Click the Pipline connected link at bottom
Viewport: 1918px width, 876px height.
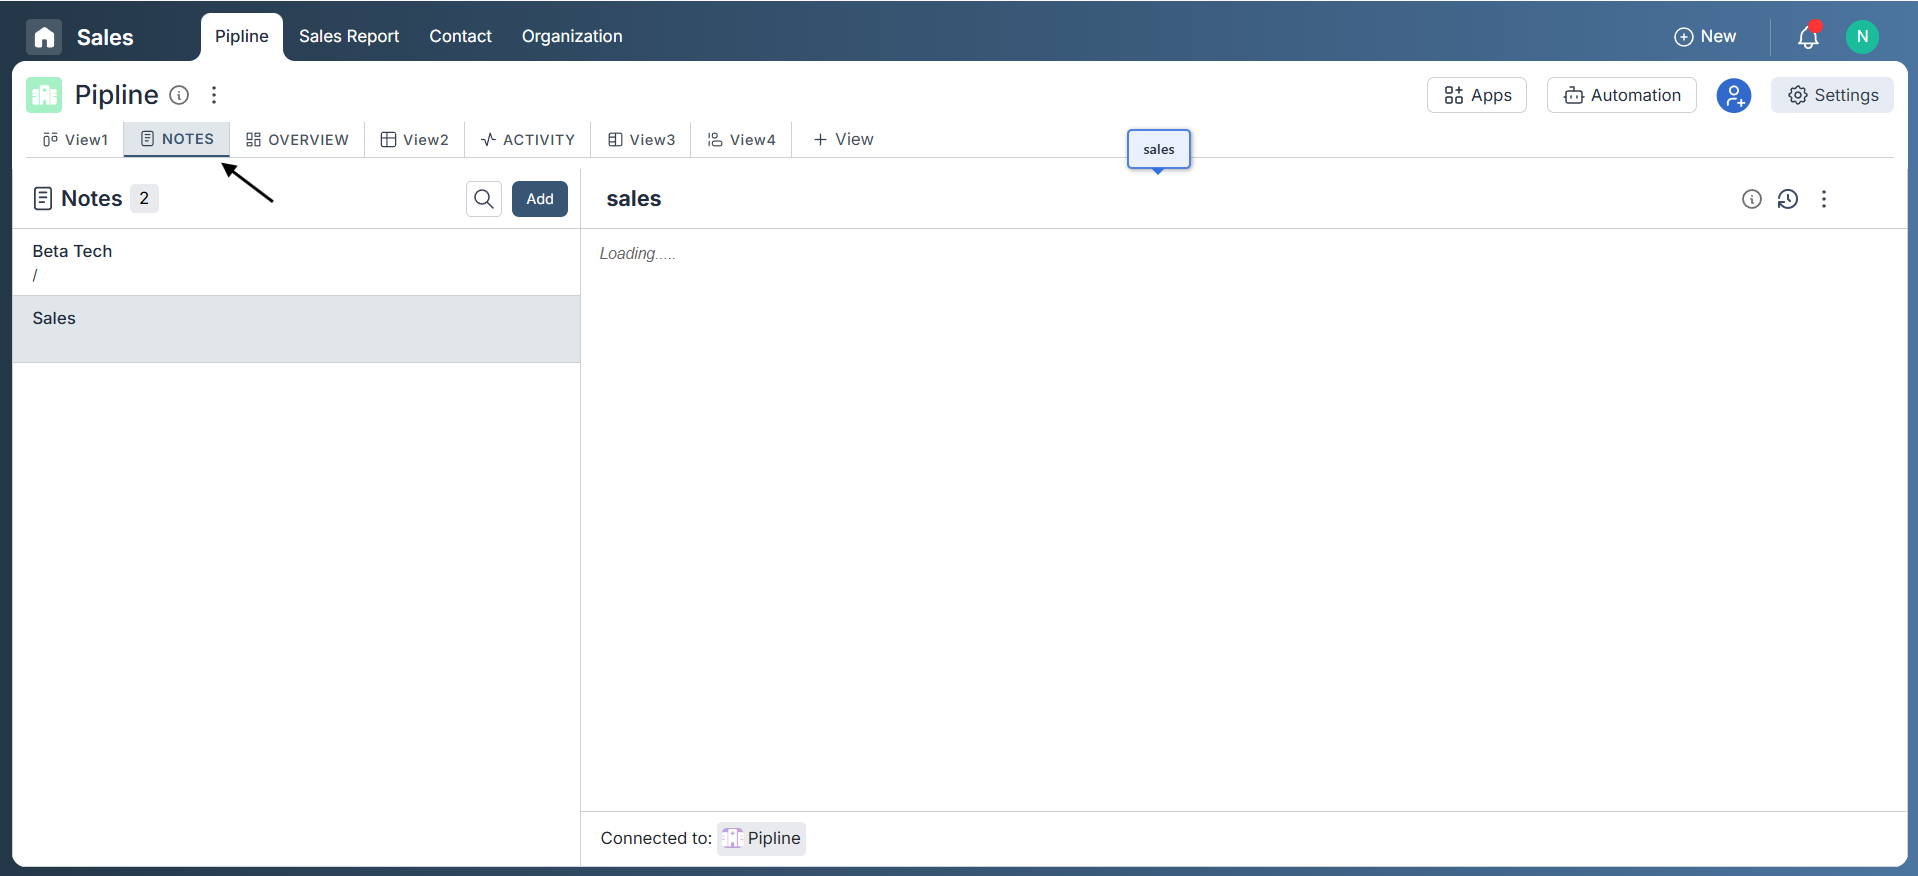point(762,838)
